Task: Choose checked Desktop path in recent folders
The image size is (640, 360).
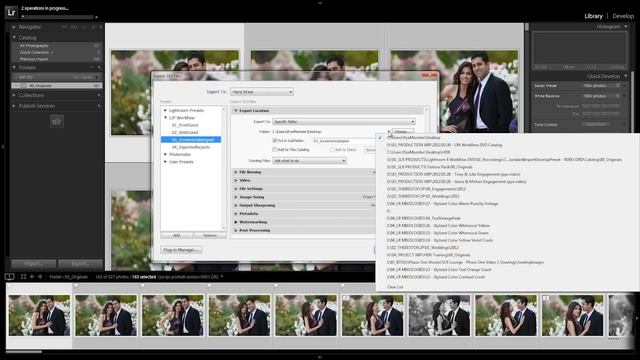Action: 413,138
